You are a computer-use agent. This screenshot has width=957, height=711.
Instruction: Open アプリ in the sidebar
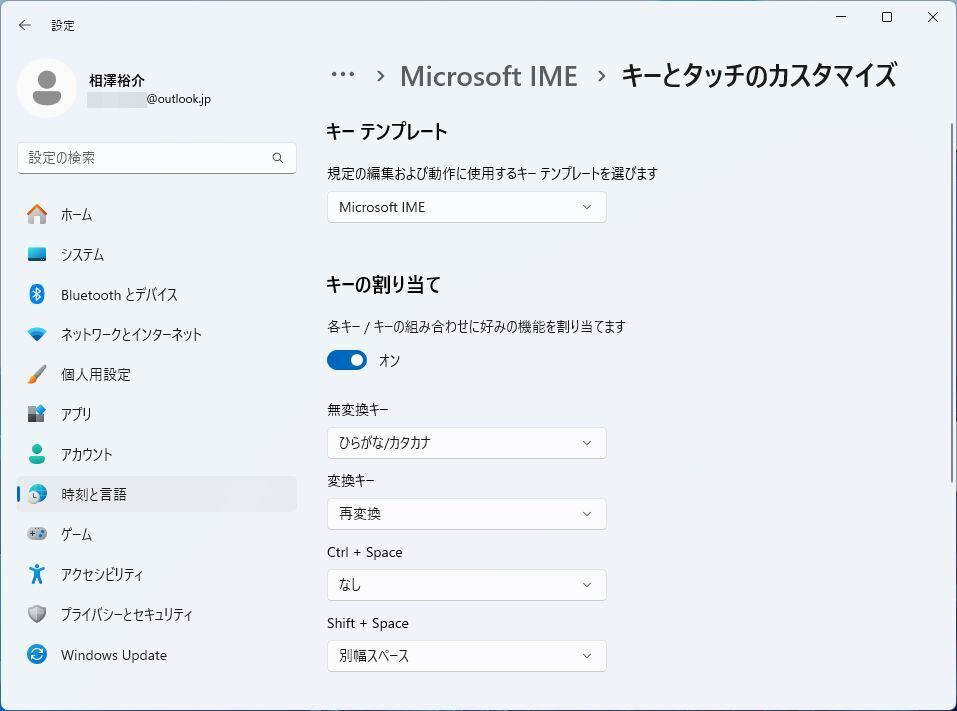pos(157,414)
